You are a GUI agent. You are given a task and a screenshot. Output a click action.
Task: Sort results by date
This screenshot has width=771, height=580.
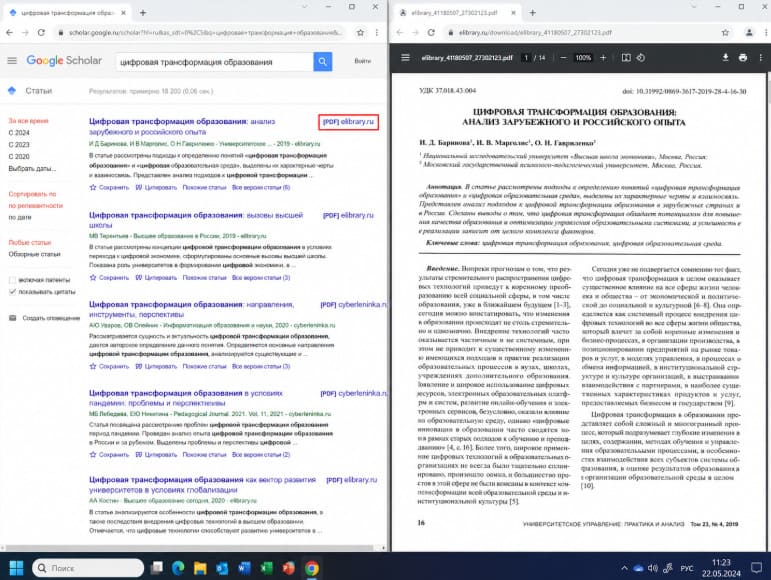[x=20, y=217]
